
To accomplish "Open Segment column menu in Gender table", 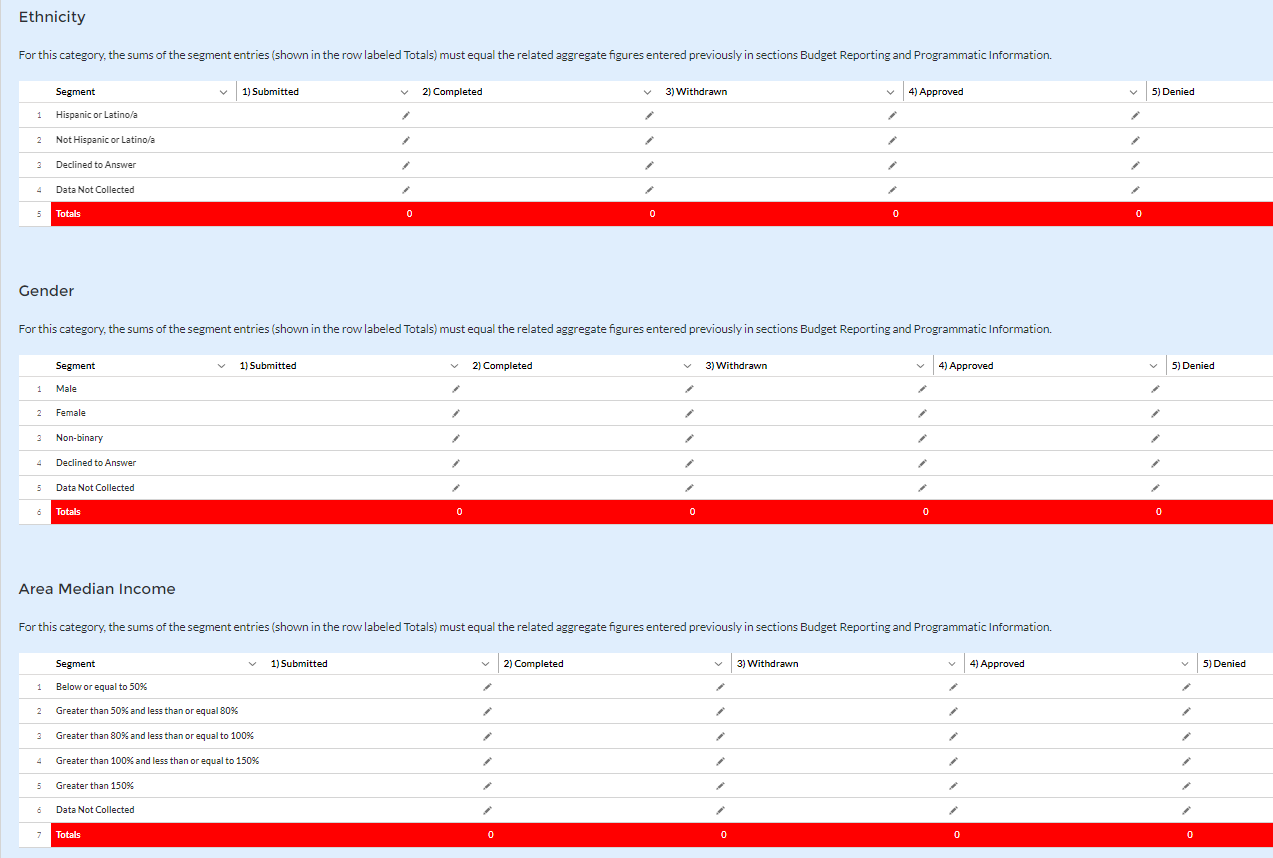I will (x=222, y=366).
